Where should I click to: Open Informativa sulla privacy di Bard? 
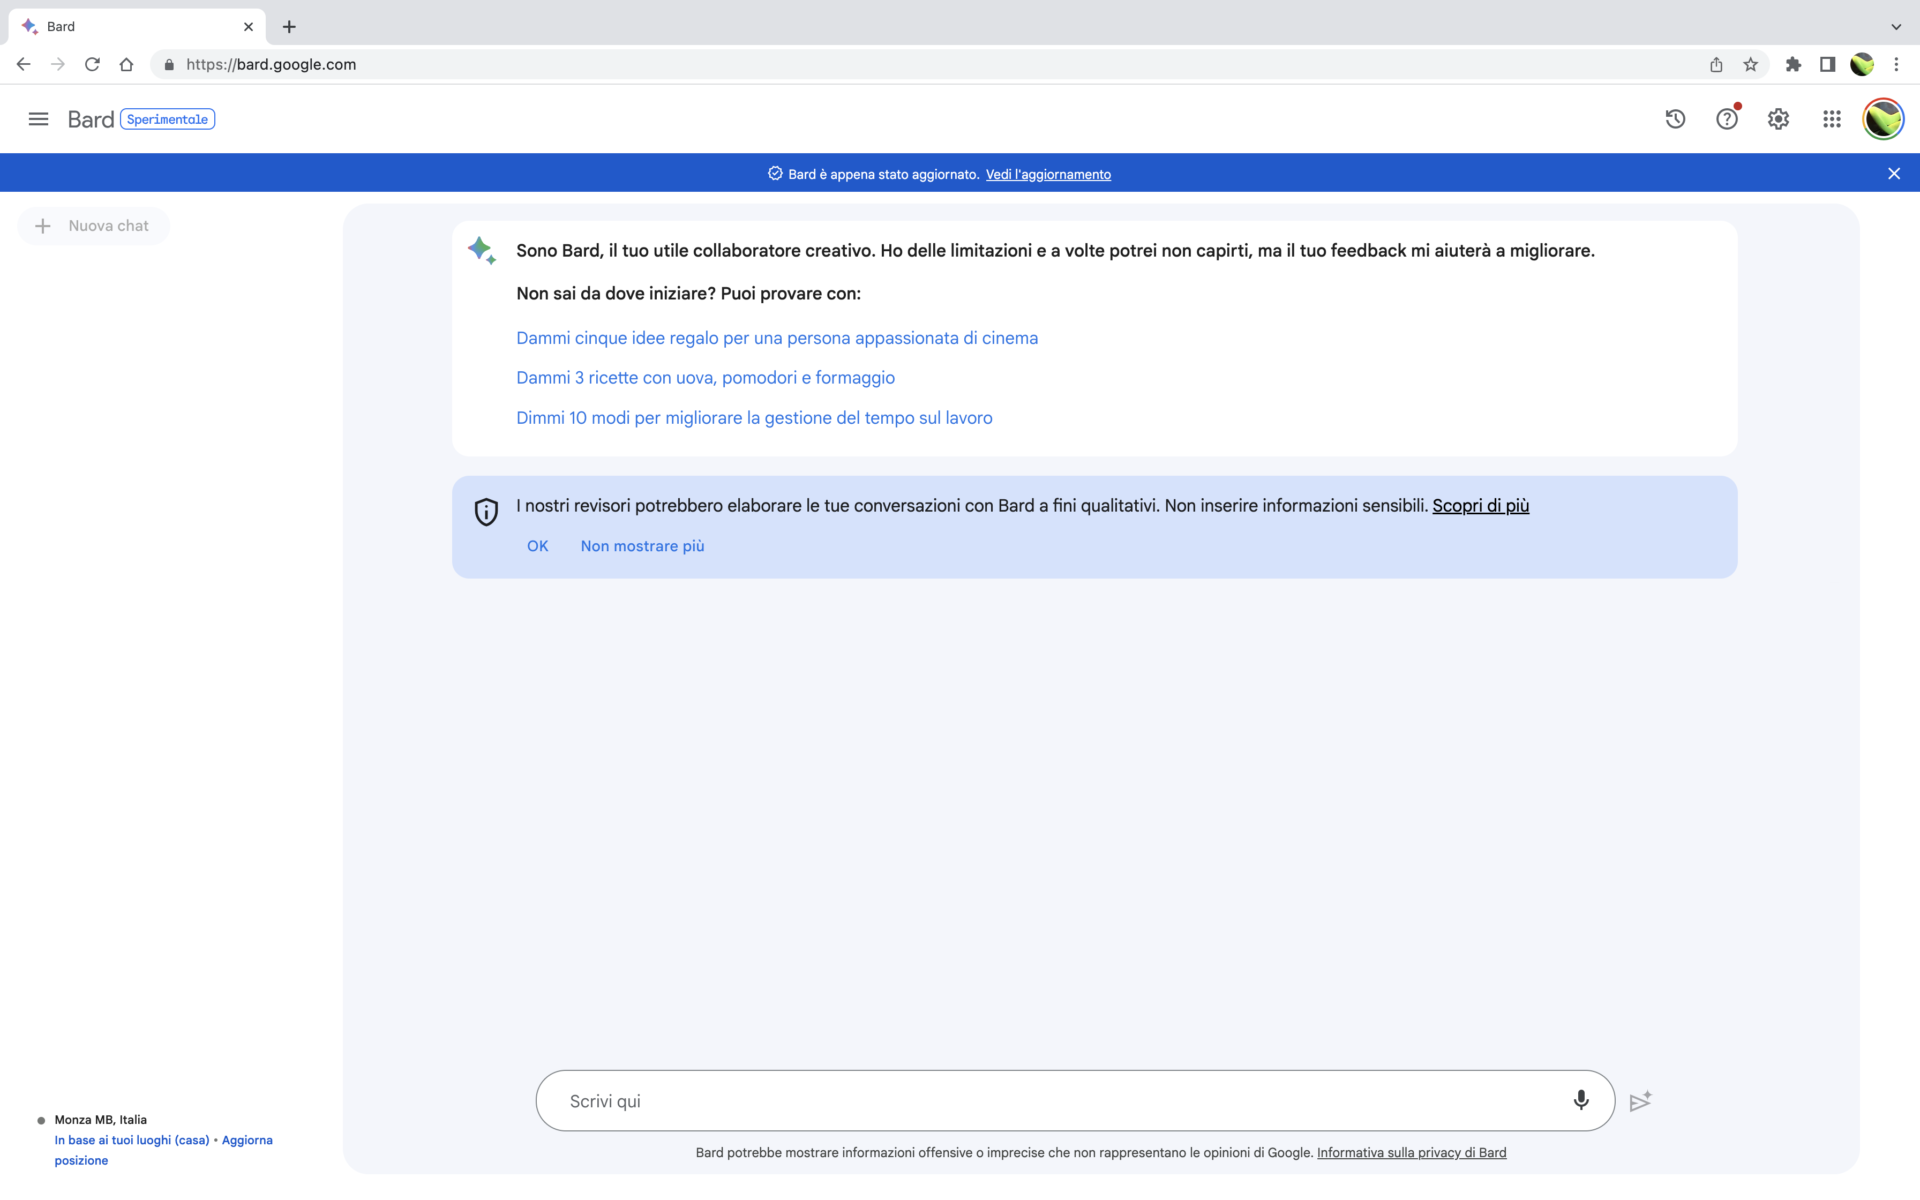pos(1411,1153)
